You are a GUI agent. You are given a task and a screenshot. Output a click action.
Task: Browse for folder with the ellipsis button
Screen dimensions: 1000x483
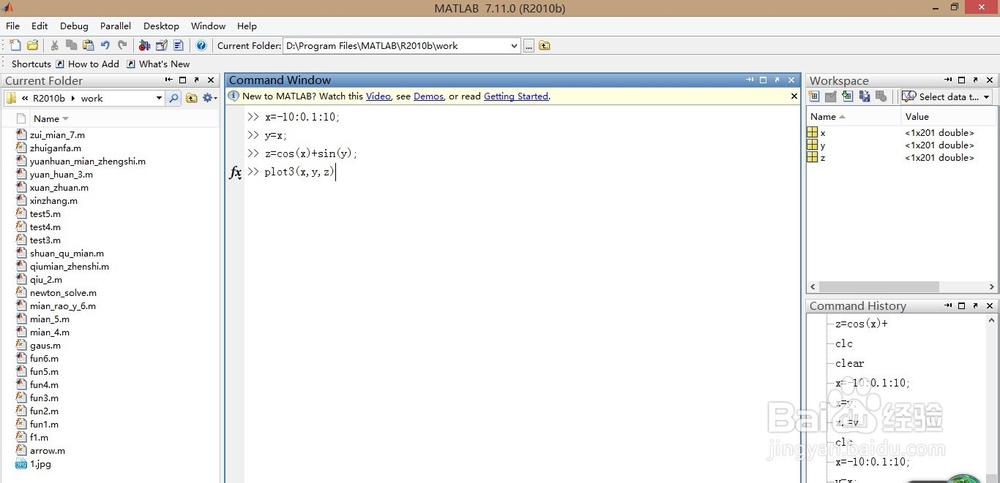click(529, 46)
